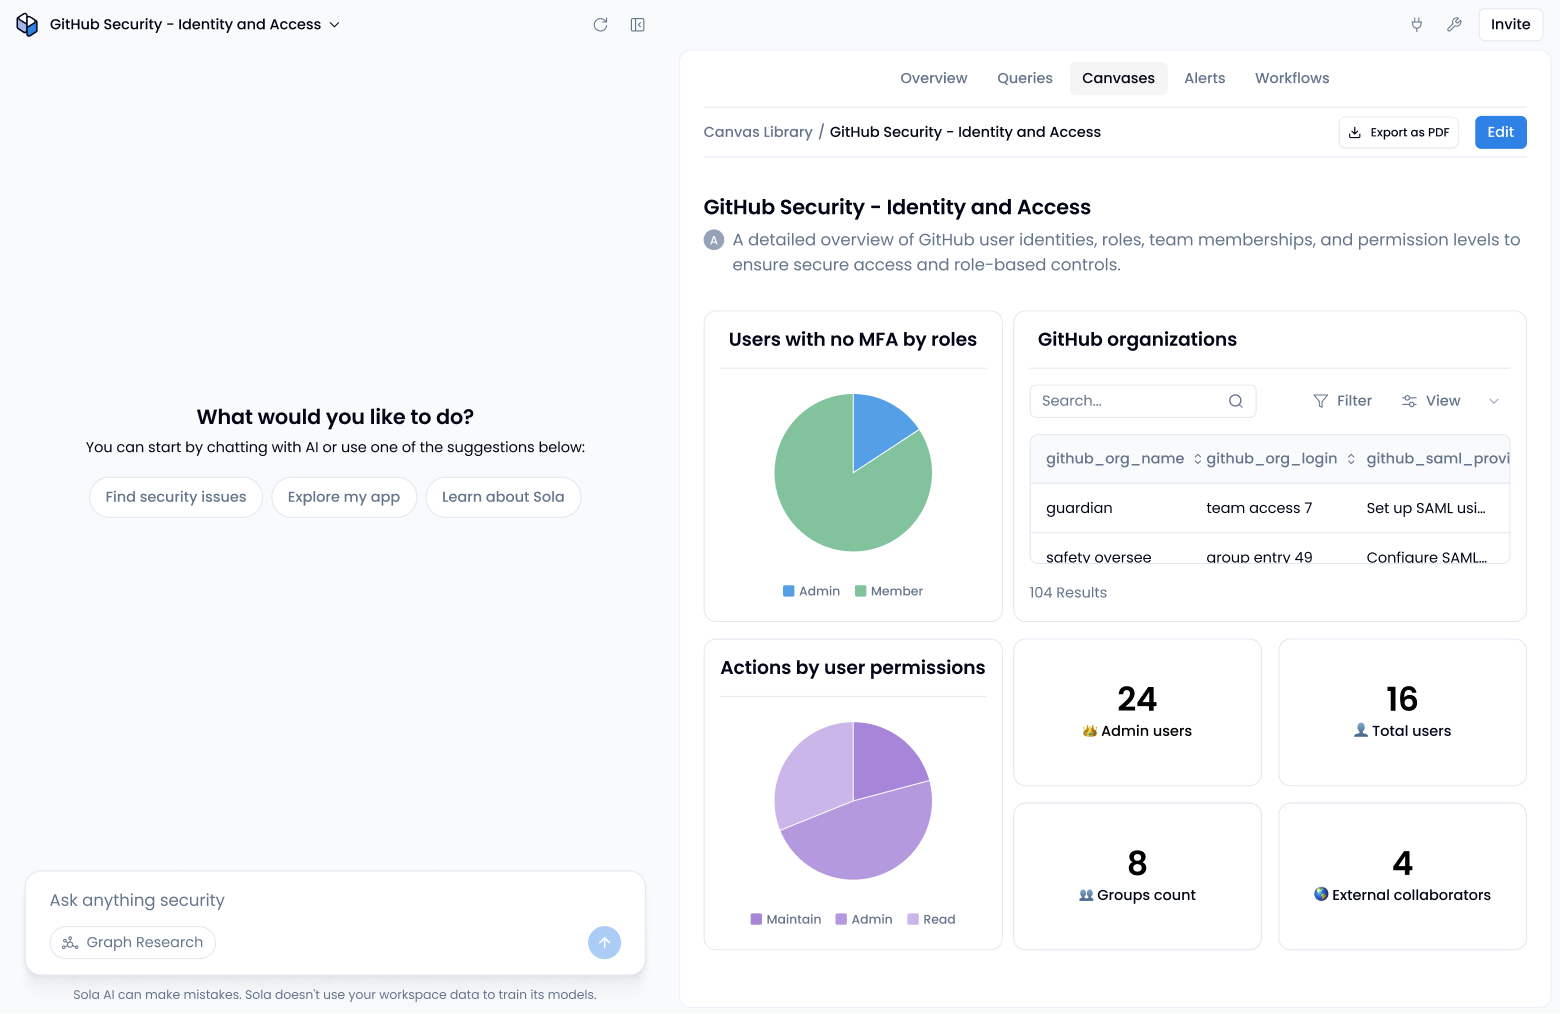The width and height of the screenshot is (1560, 1014).
Task: Click the people icon beside Groups count
Action: pos(1086,895)
